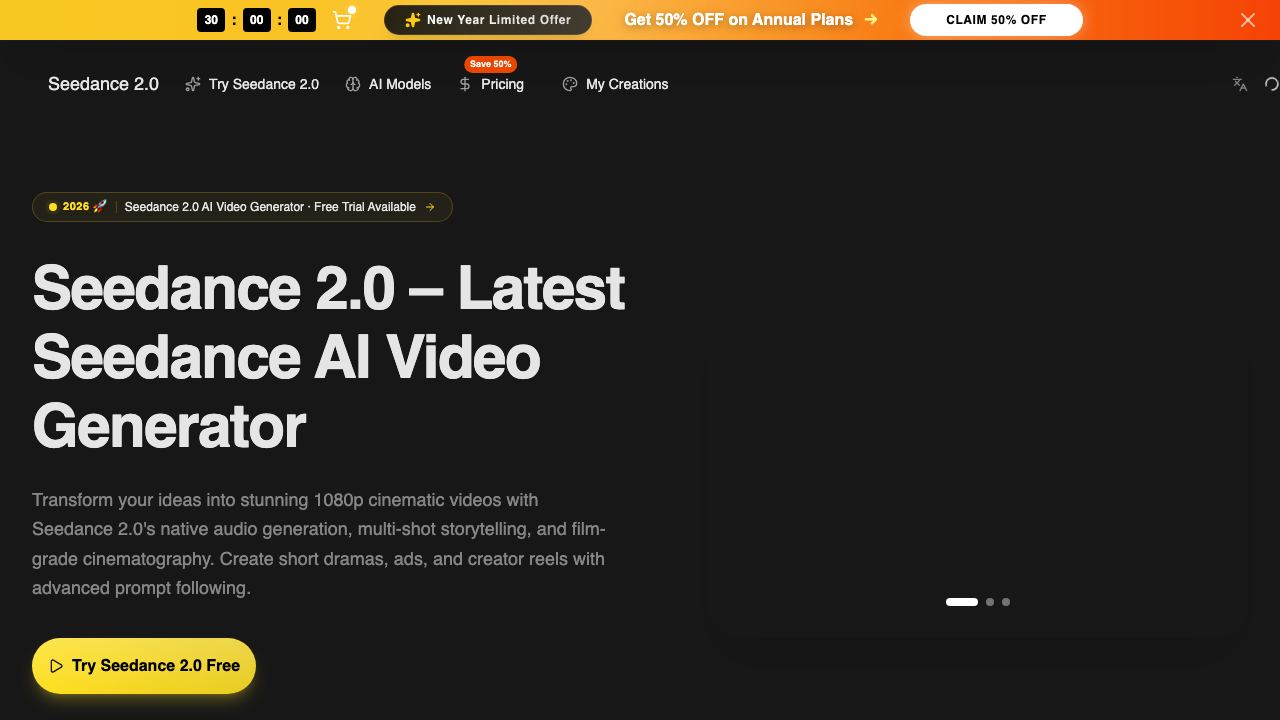The height and width of the screenshot is (720, 1280).
Task: Click the AI Models brain icon
Action: click(x=353, y=84)
